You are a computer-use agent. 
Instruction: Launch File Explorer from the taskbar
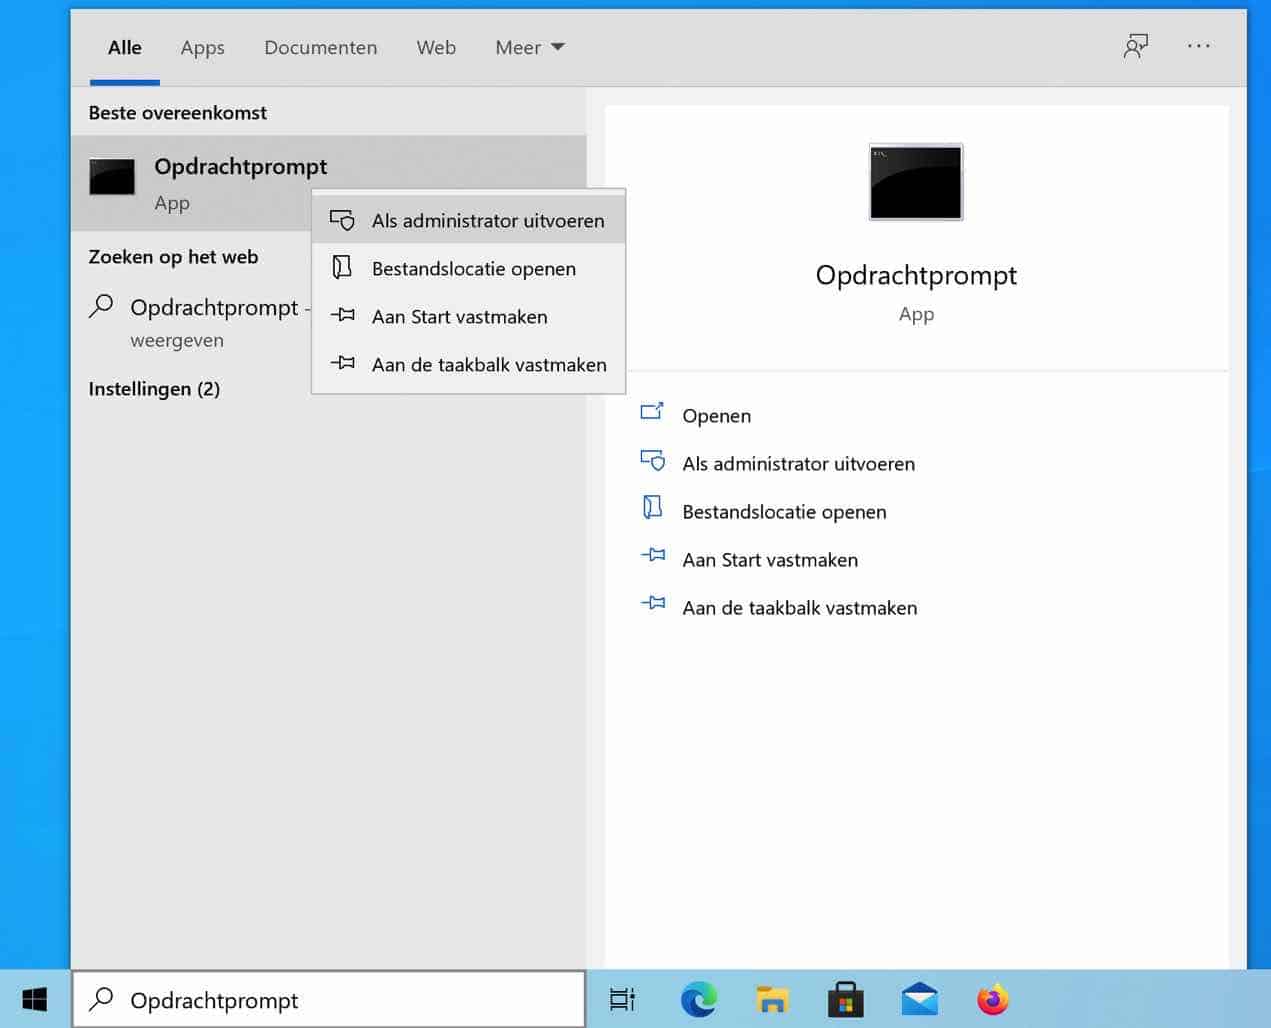point(772,999)
